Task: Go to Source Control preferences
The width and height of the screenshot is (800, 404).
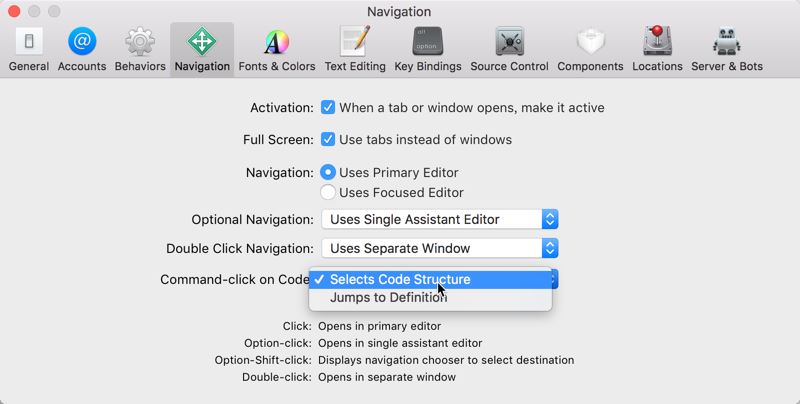Action: pos(509,49)
